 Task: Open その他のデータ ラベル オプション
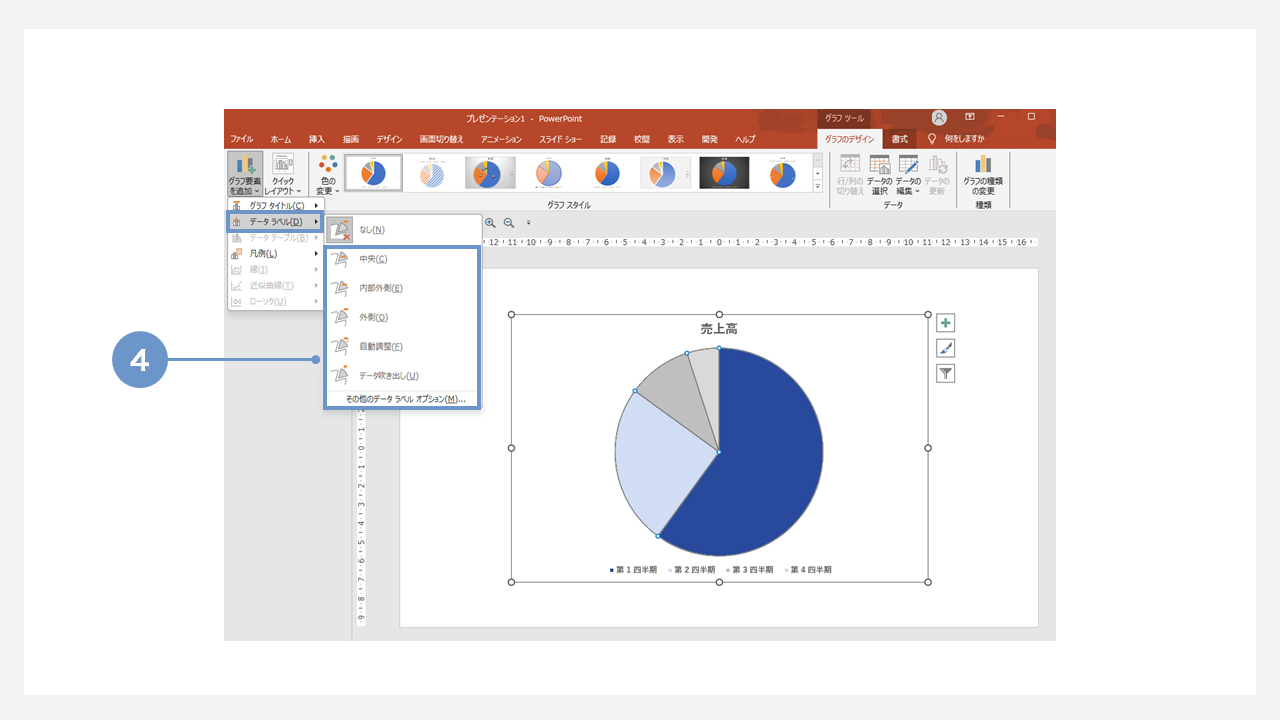coord(405,399)
